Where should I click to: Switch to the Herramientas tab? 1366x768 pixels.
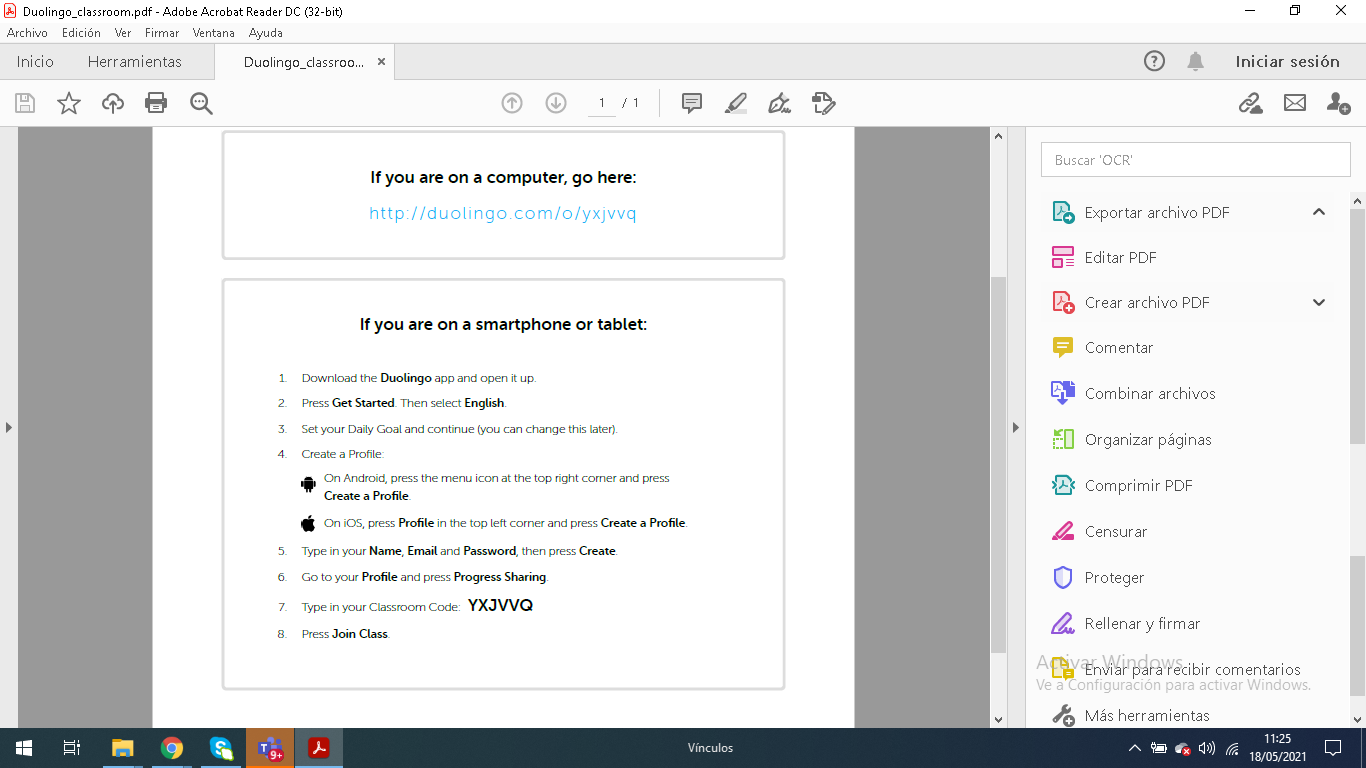pos(135,62)
